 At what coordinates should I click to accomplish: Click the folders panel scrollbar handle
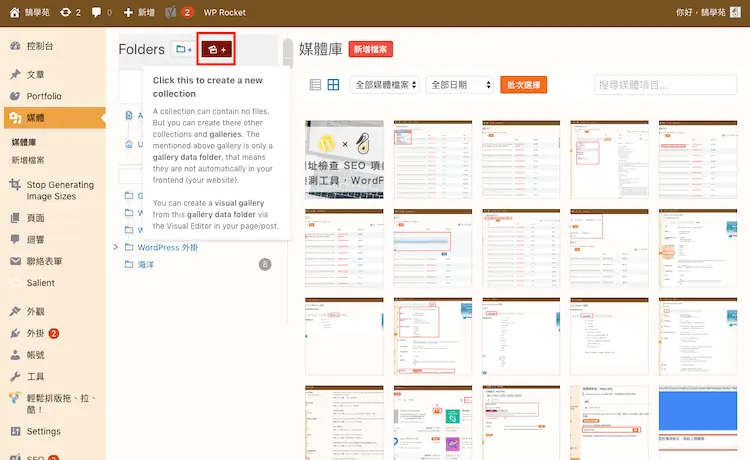287,52
